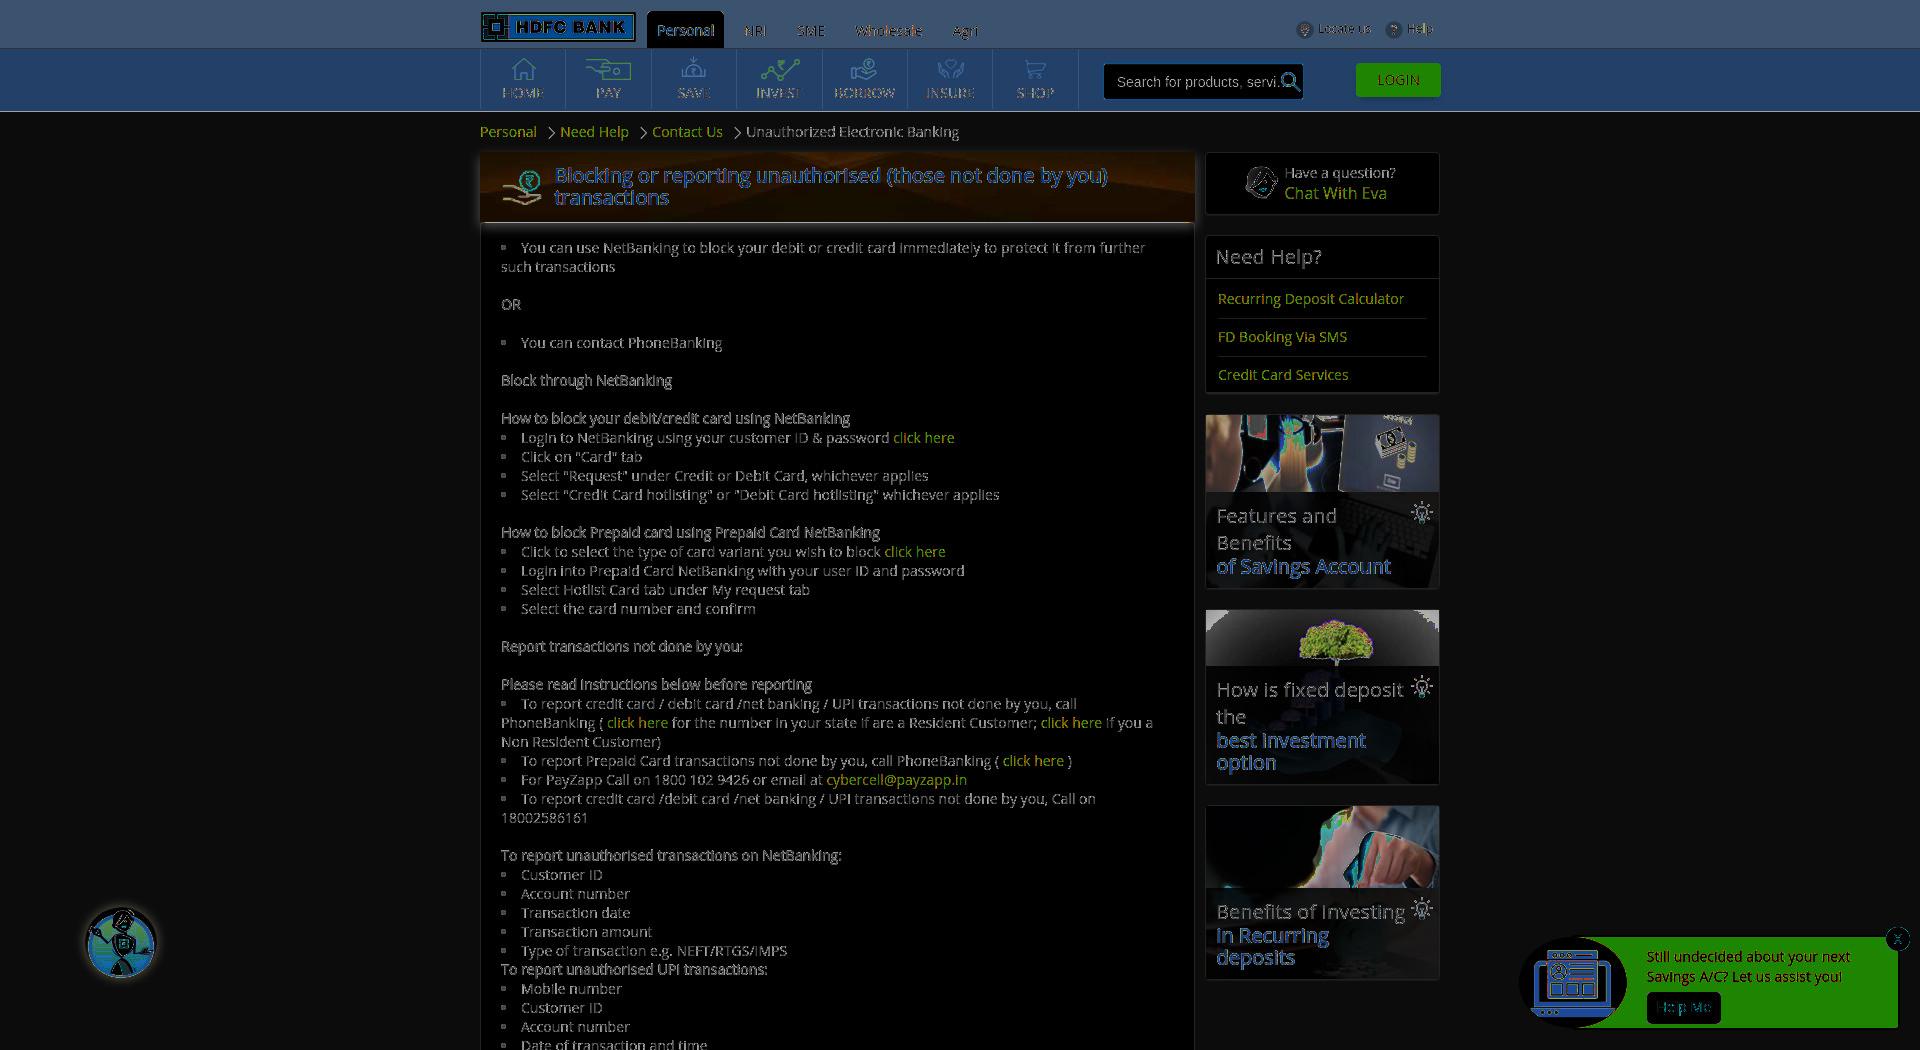This screenshot has height=1050, width=1920.
Task: Click the cybercell@payzapp.in email link
Action: click(896, 780)
